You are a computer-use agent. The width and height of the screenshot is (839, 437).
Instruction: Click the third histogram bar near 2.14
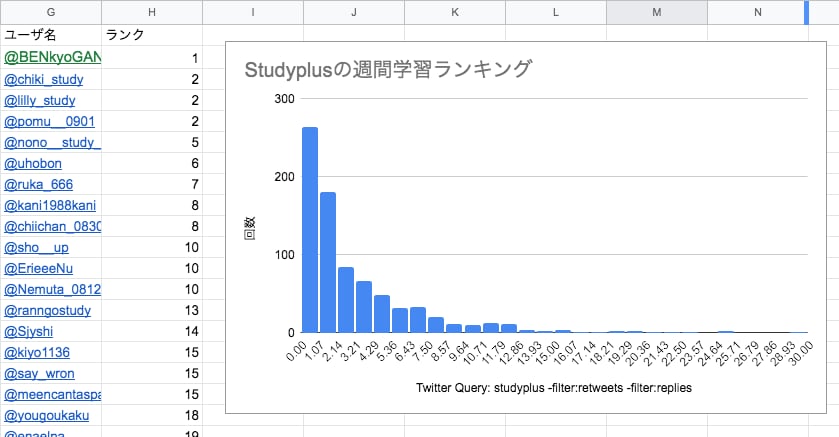(346, 300)
